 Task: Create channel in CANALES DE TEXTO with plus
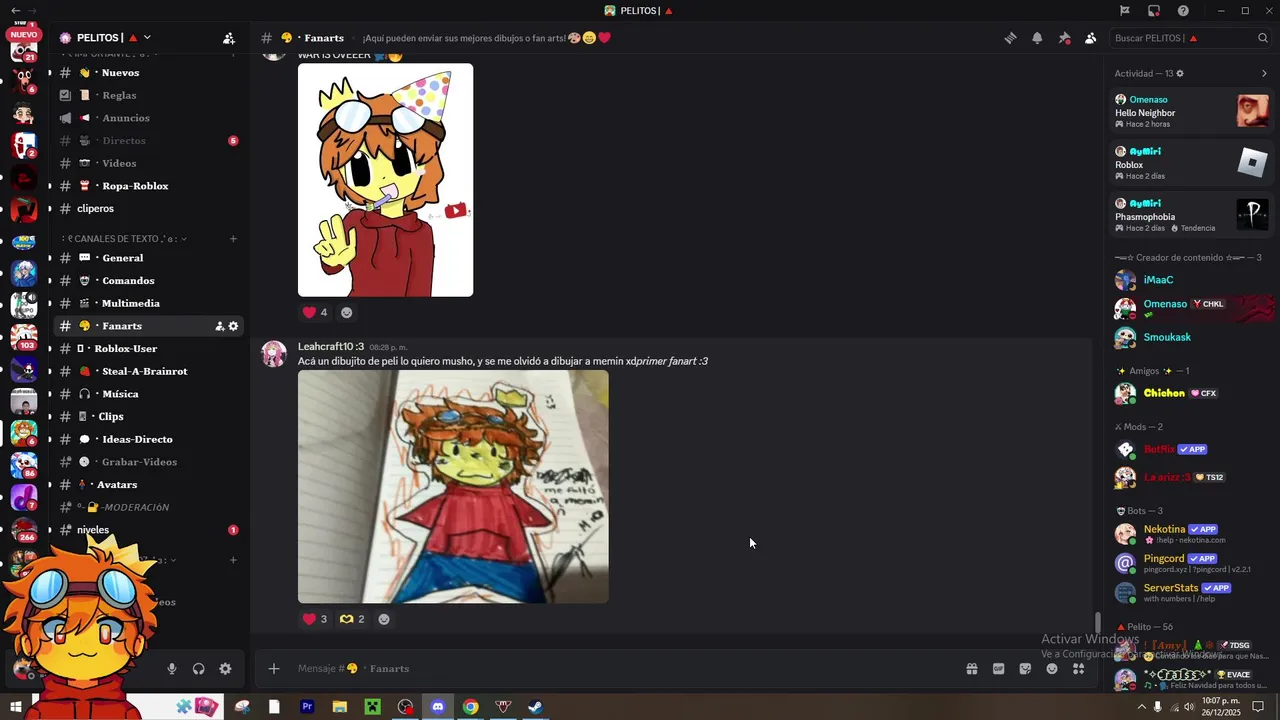pyautogui.click(x=233, y=239)
